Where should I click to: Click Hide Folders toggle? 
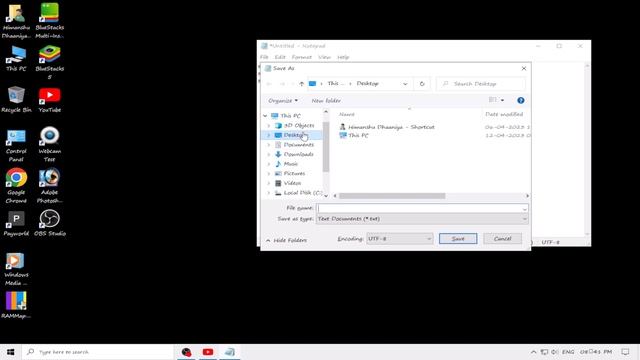286,240
